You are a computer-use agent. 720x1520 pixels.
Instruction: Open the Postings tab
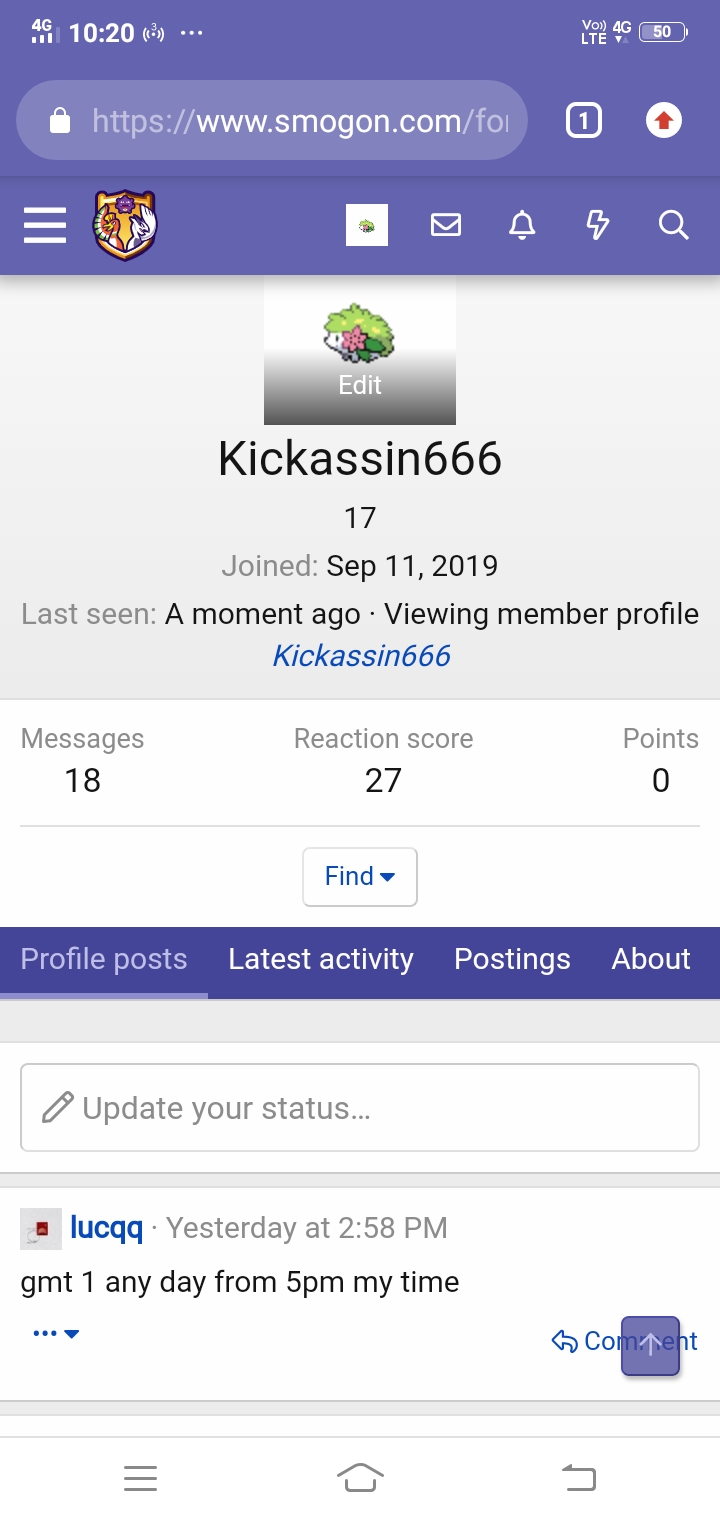click(512, 960)
